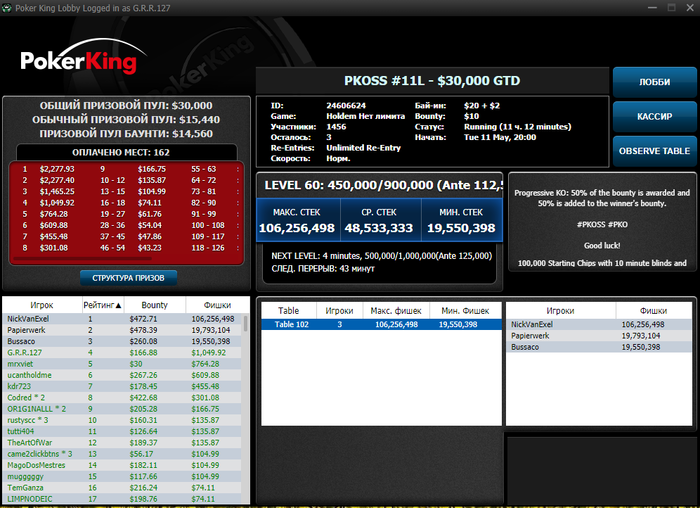700x508 pixels.
Task: Click NickVanExel's bounty $472.71
Action: [143, 319]
